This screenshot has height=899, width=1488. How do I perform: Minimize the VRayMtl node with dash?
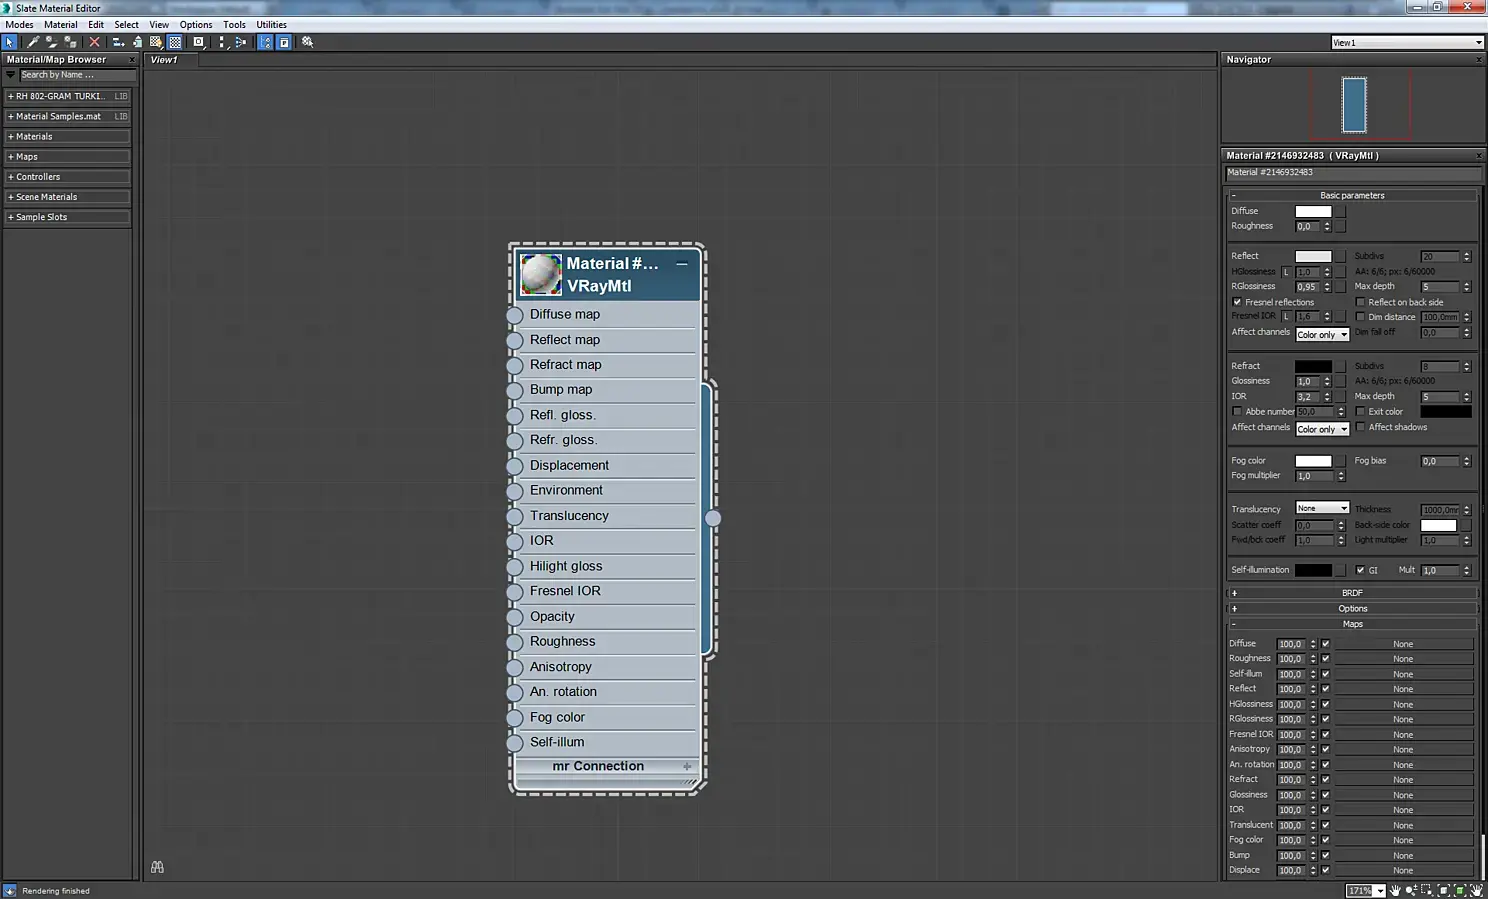pos(681,264)
